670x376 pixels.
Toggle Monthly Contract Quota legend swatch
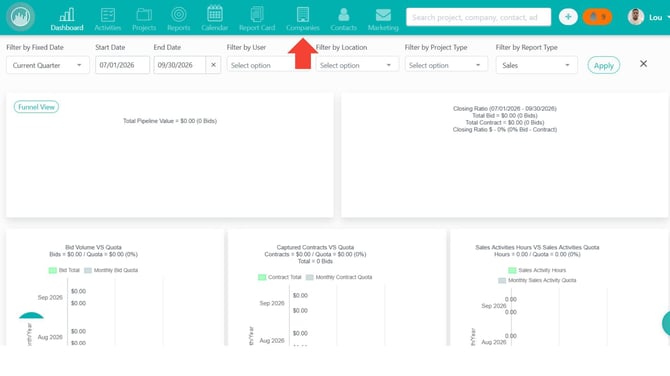309,277
